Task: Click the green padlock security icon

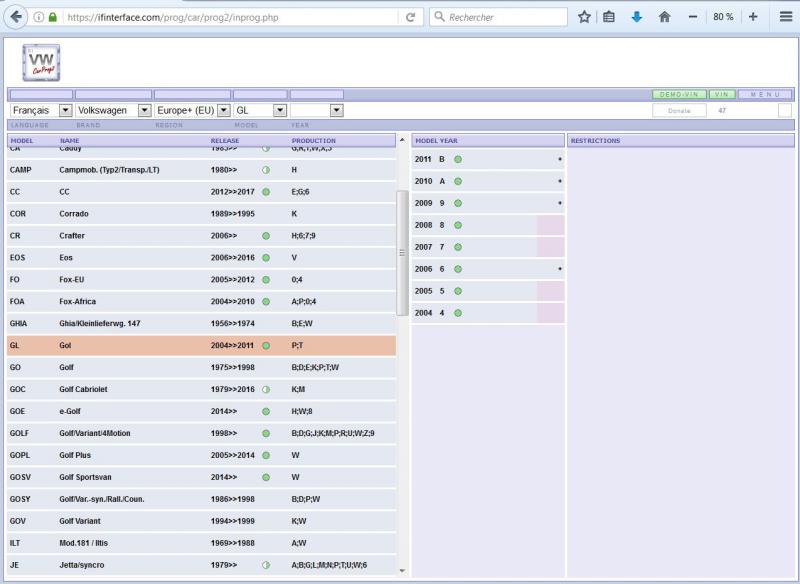Action: (53, 17)
